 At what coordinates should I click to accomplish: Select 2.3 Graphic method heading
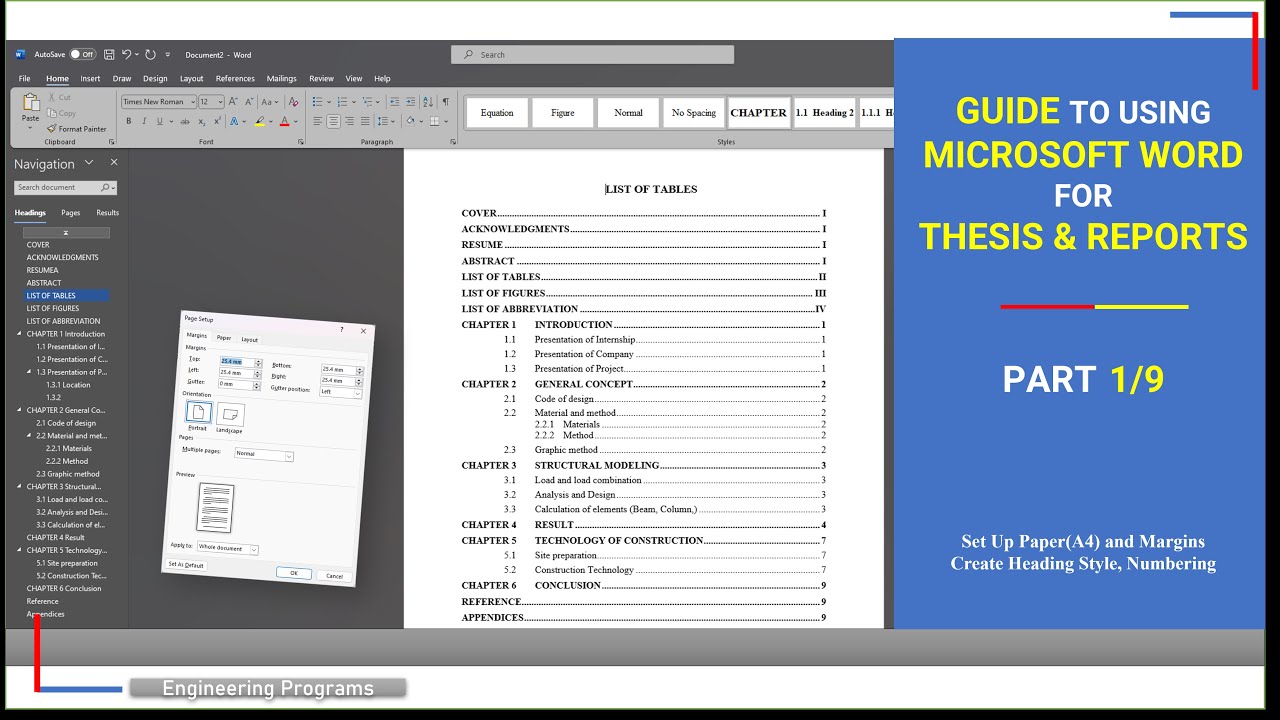coord(68,474)
